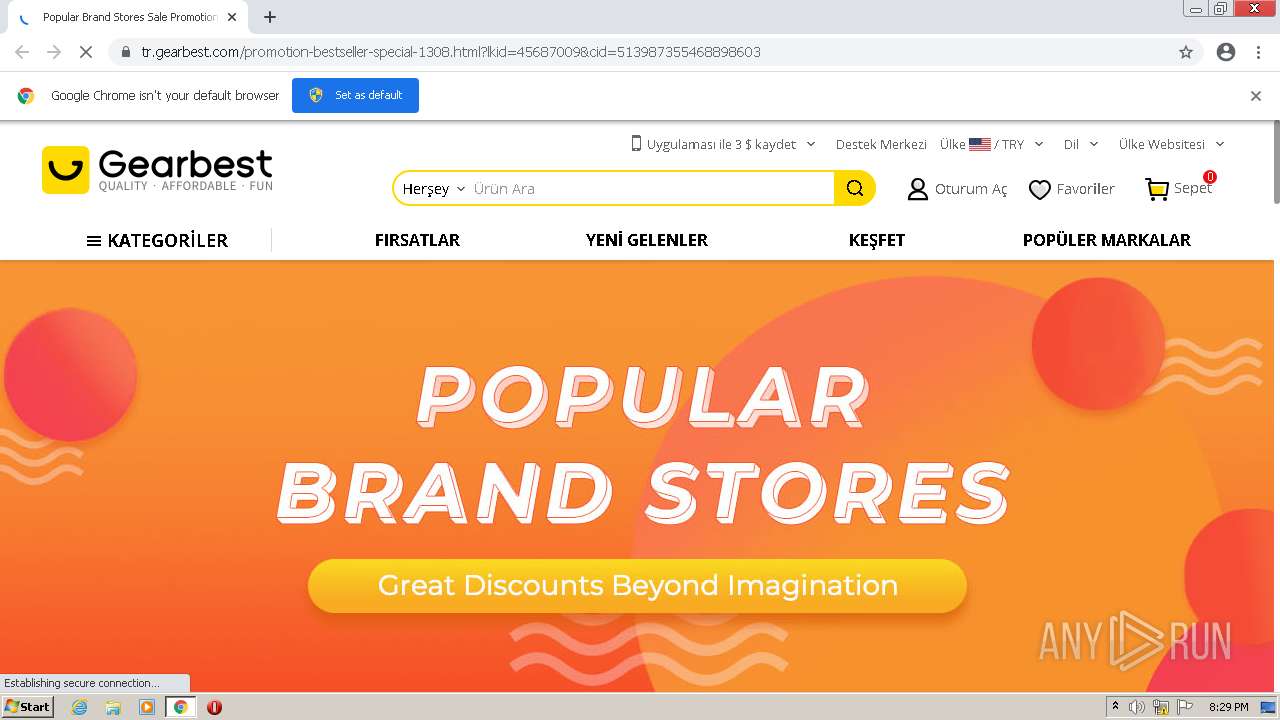The image size is (1280, 720).
Task: Click the Ürün Ara search field
Action: [x=650, y=189]
